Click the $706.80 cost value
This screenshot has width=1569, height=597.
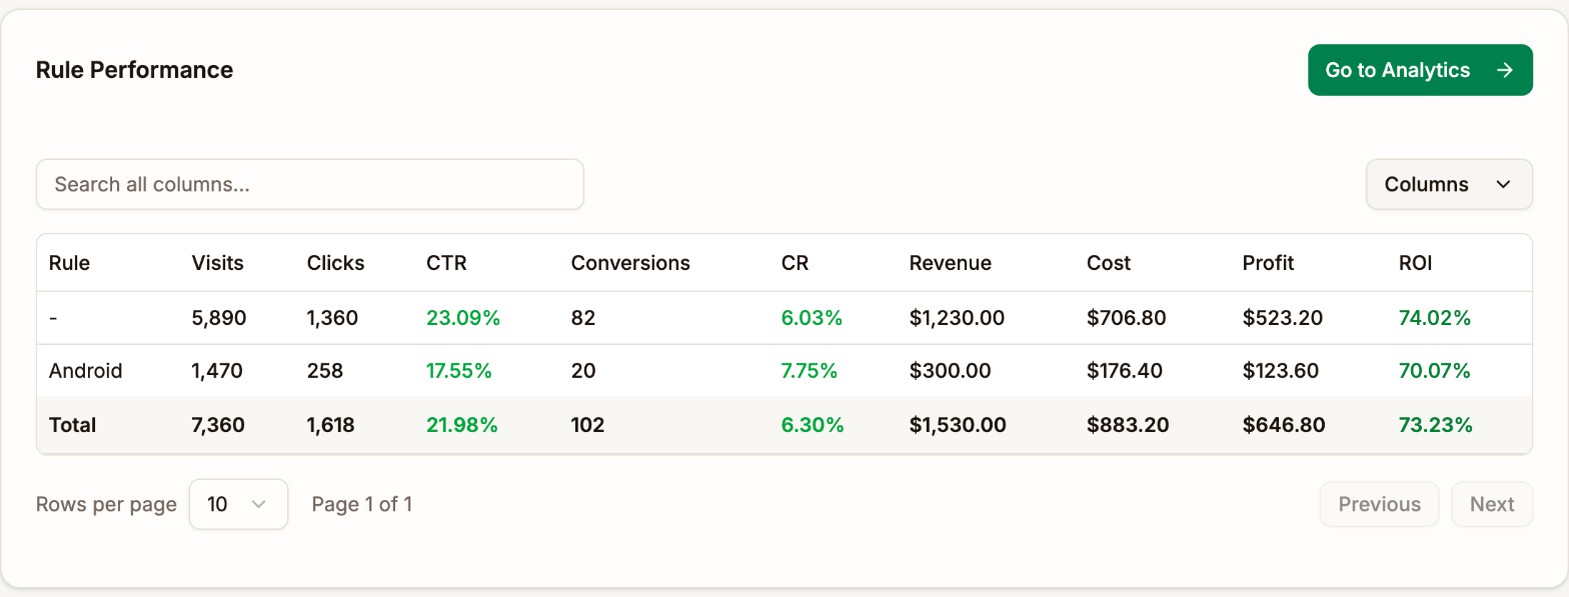coord(1126,318)
